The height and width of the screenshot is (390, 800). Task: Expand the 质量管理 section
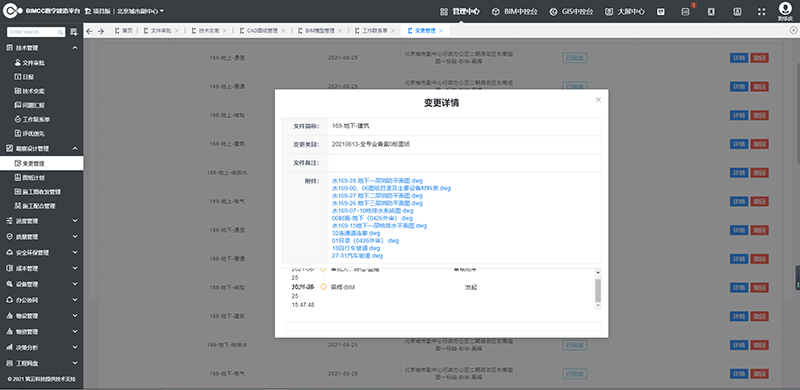coord(42,237)
